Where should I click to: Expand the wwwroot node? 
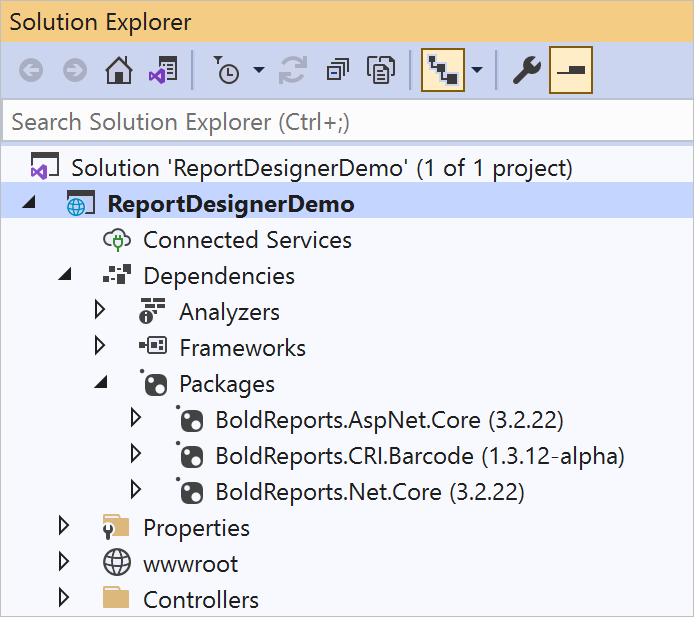(64, 562)
